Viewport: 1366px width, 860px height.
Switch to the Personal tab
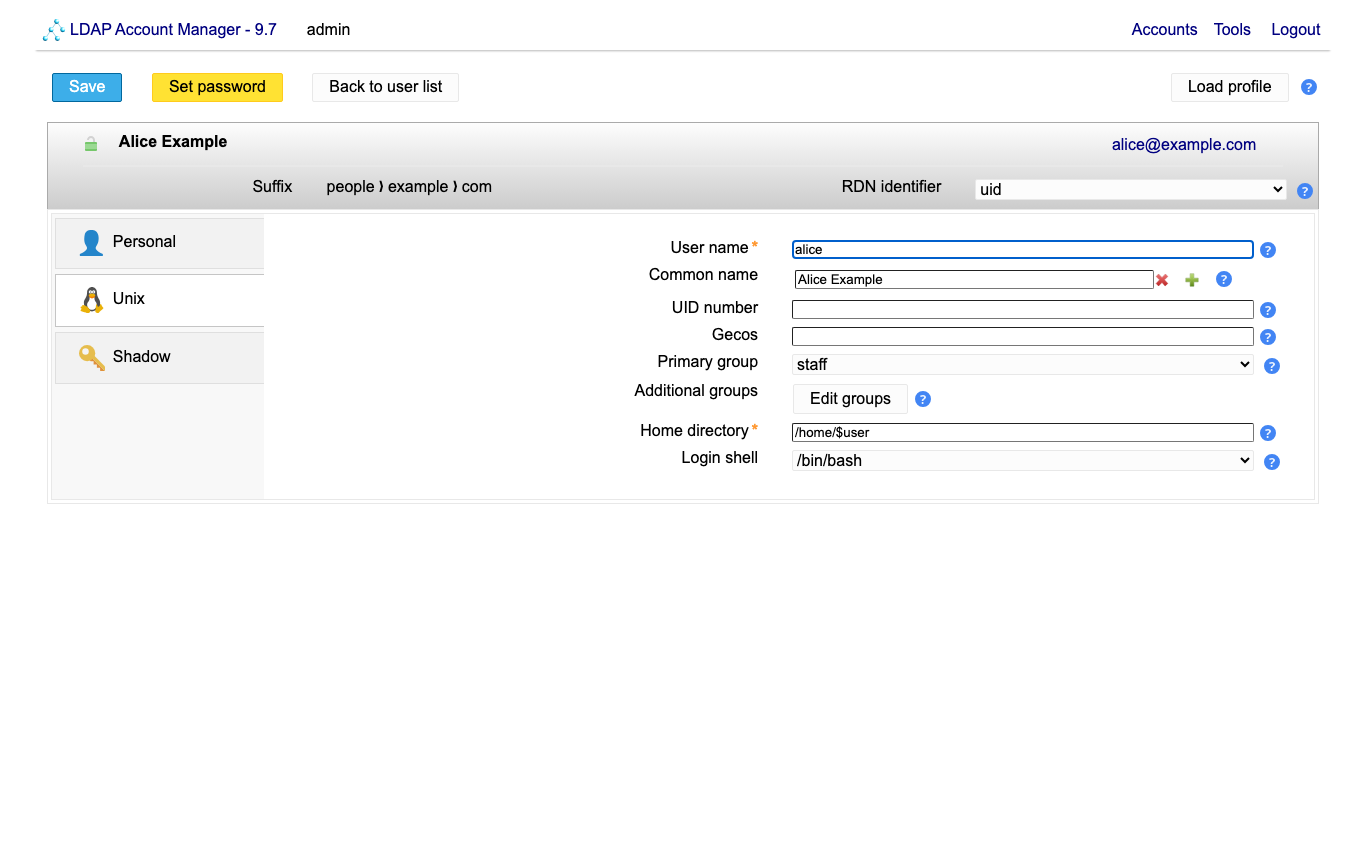coord(159,243)
